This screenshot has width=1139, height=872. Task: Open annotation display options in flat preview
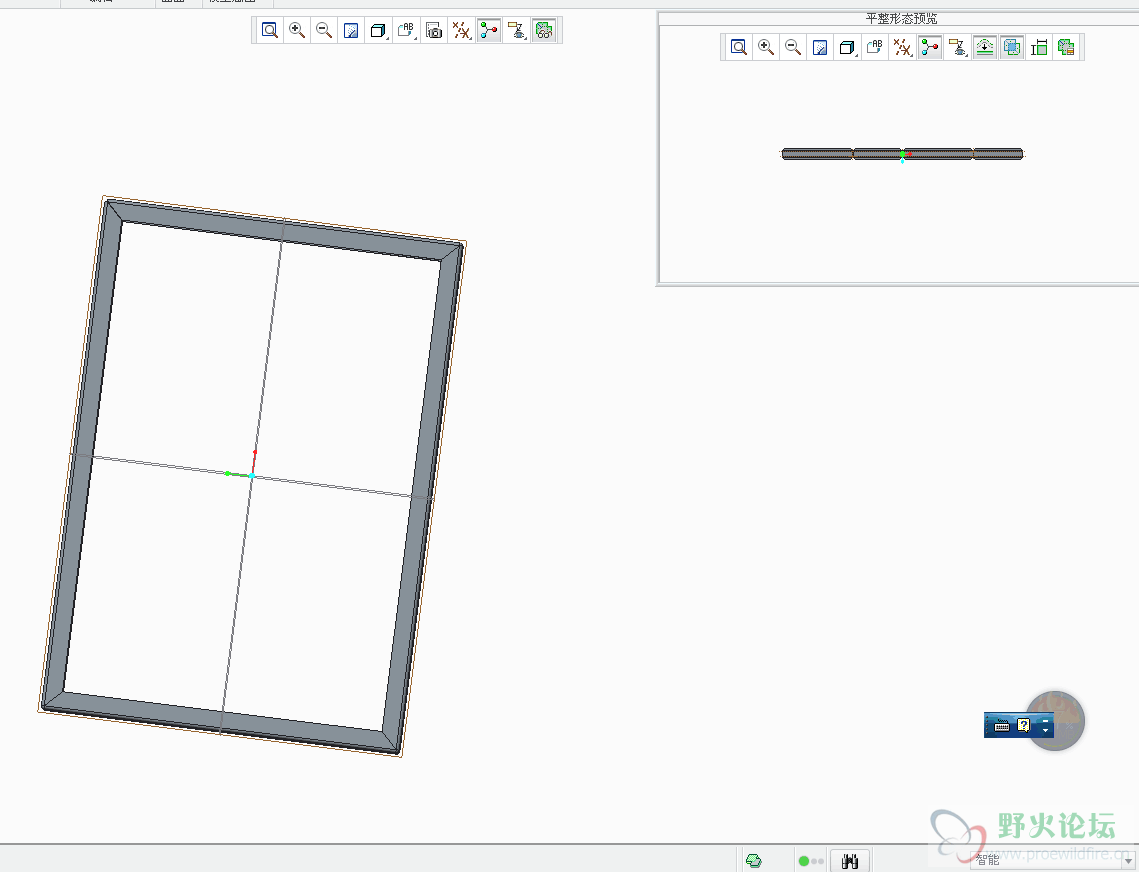(957, 47)
